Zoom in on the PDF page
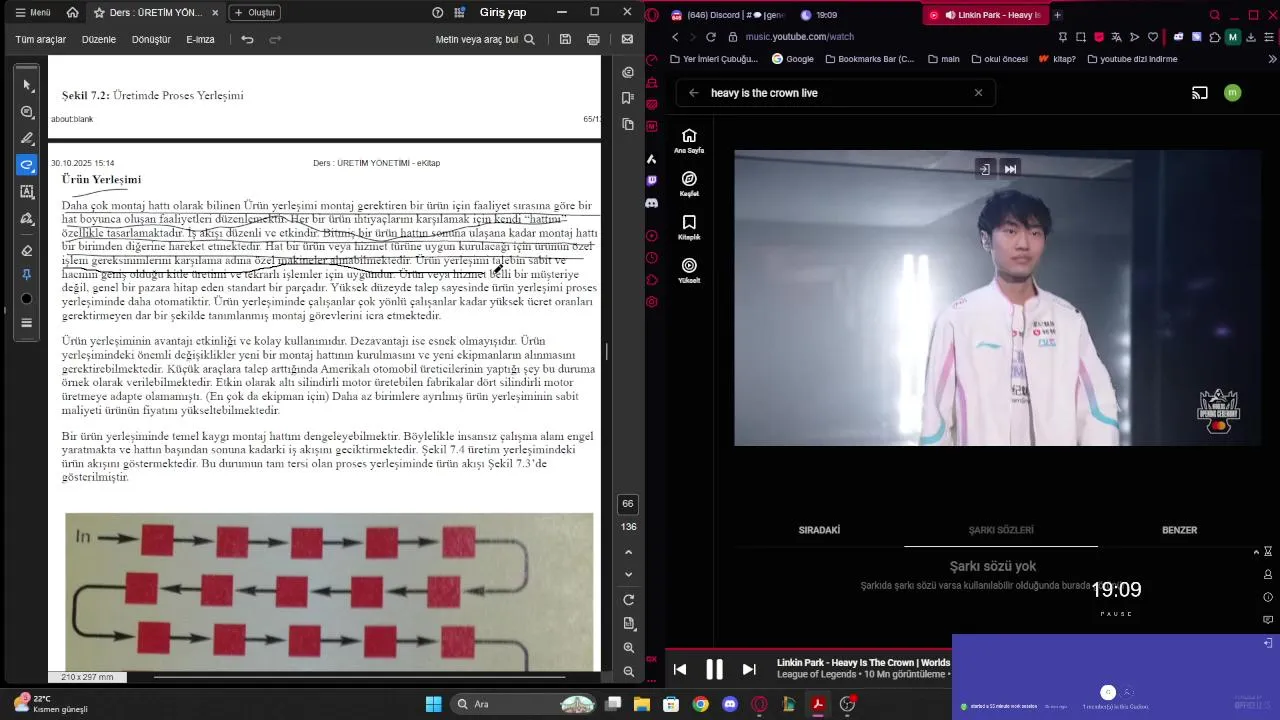This screenshot has height=720, width=1280. point(628,648)
